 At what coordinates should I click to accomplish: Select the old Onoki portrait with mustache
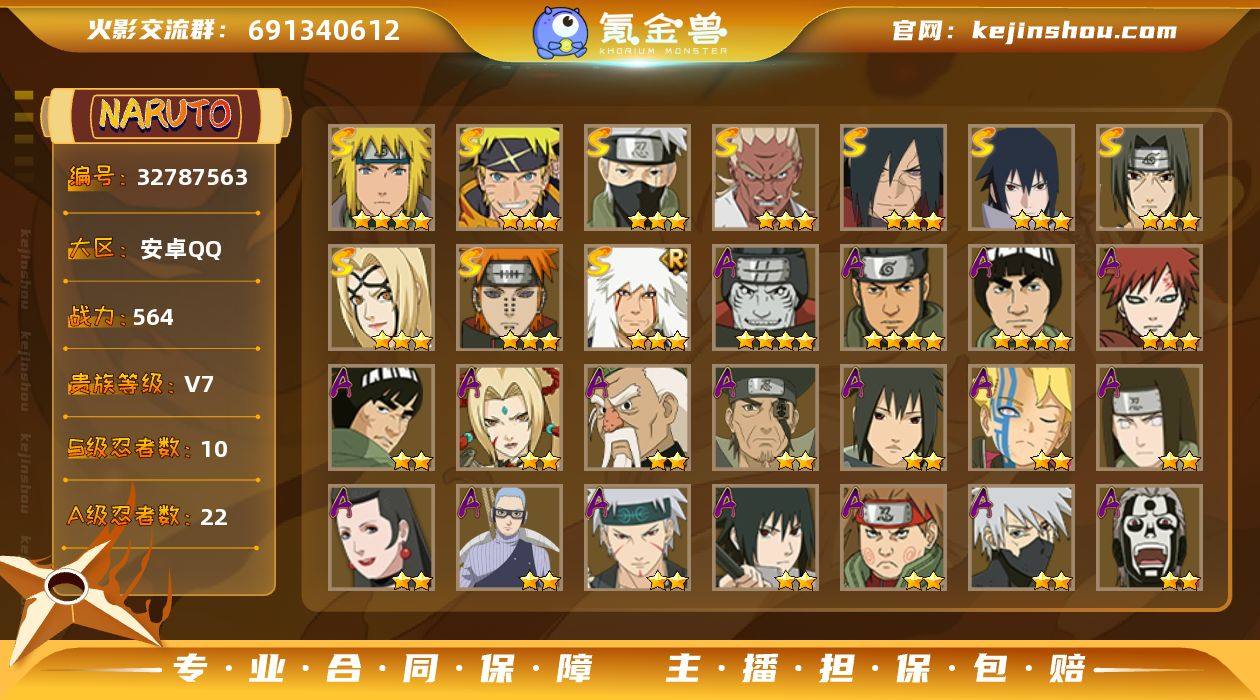(637, 418)
